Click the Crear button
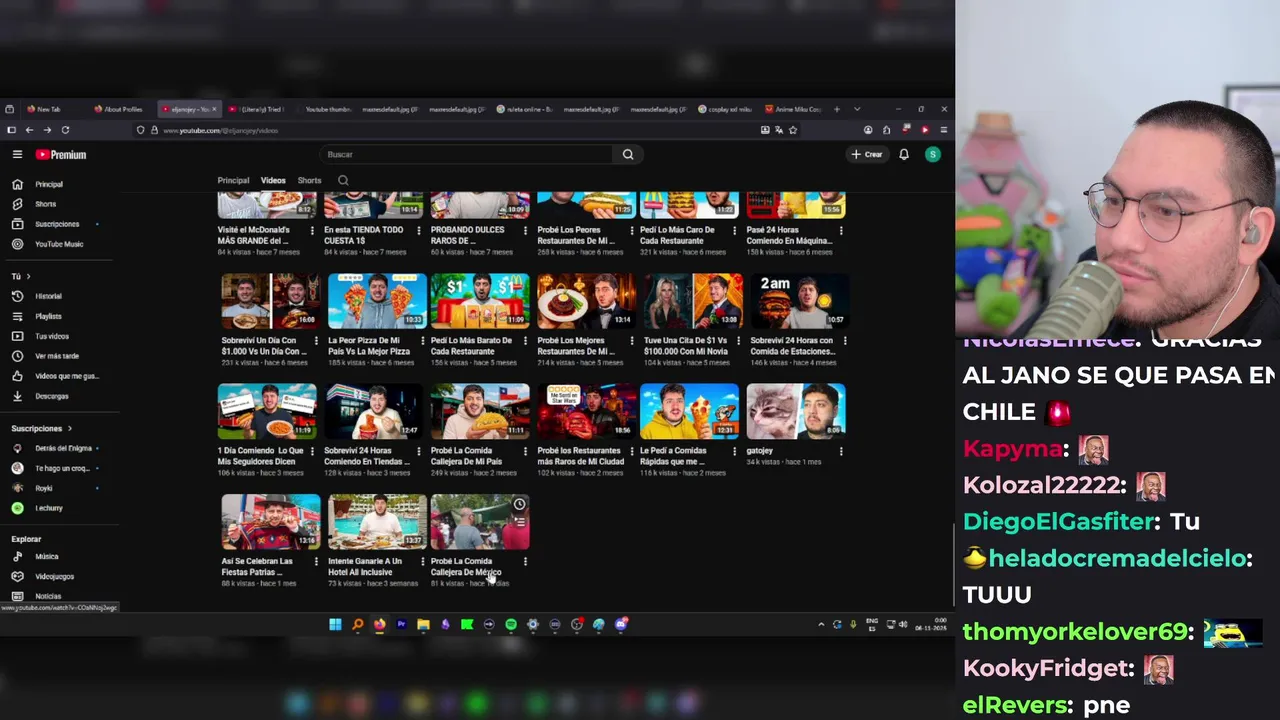1280x720 pixels. (x=867, y=154)
